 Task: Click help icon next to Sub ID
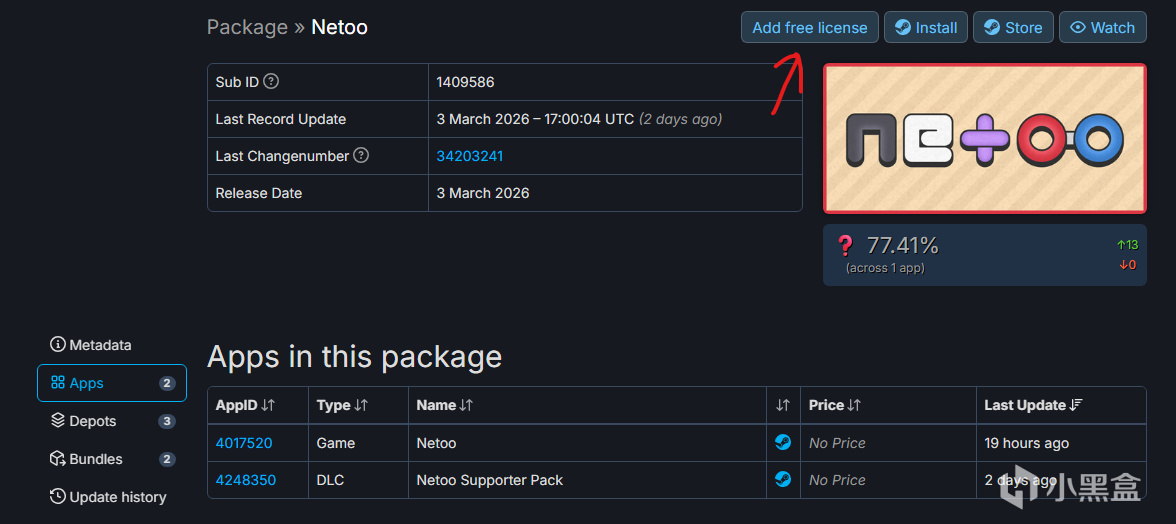(x=271, y=82)
